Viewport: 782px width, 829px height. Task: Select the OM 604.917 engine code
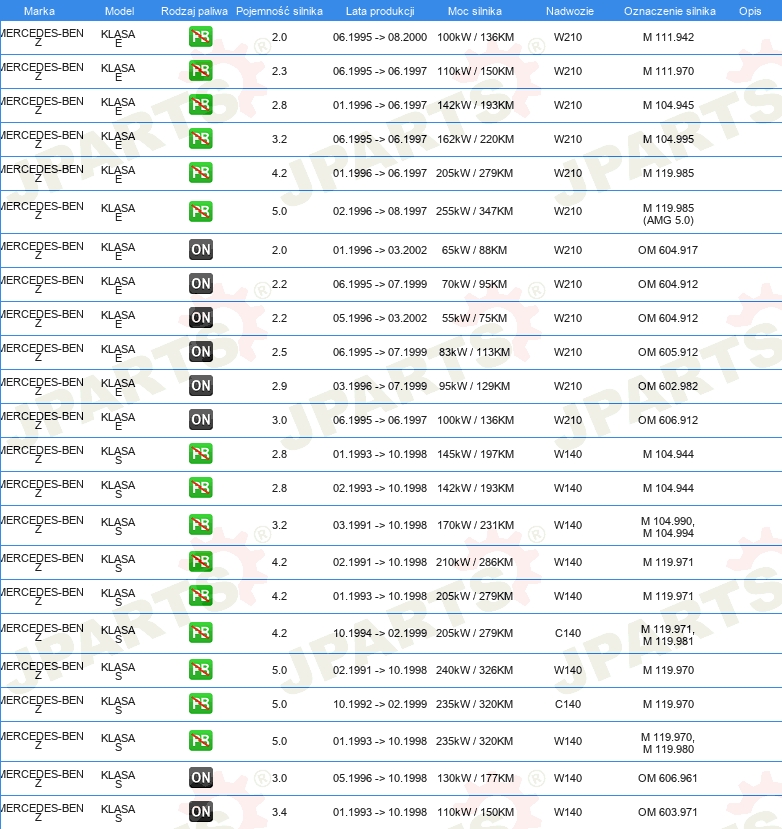click(668, 250)
